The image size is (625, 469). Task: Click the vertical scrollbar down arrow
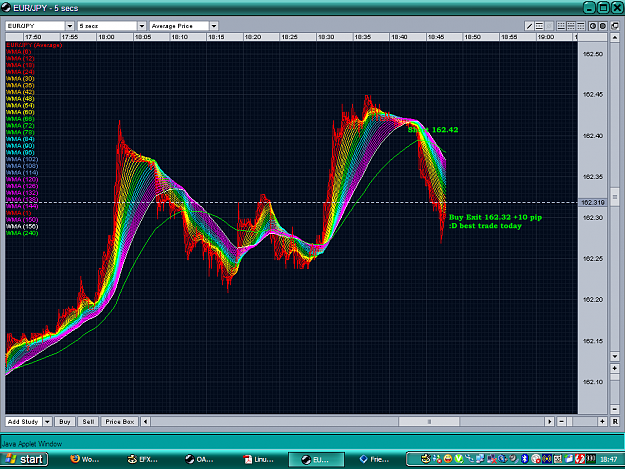pos(615,356)
